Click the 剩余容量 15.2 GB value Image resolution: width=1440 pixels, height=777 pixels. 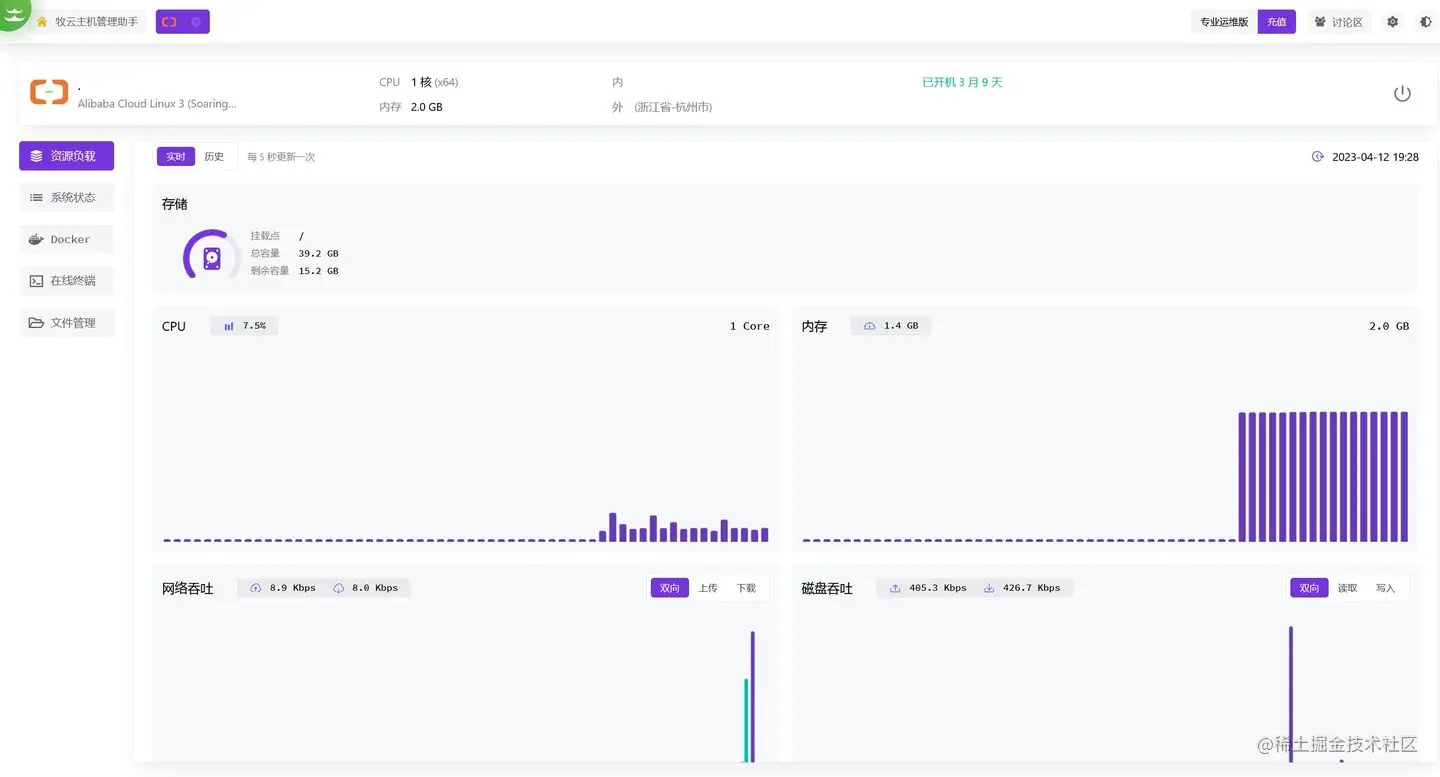tap(318, 271)
